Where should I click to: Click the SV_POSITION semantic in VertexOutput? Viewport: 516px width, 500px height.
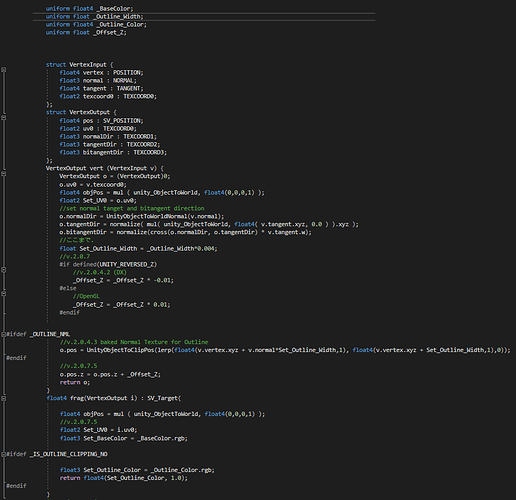123,120
